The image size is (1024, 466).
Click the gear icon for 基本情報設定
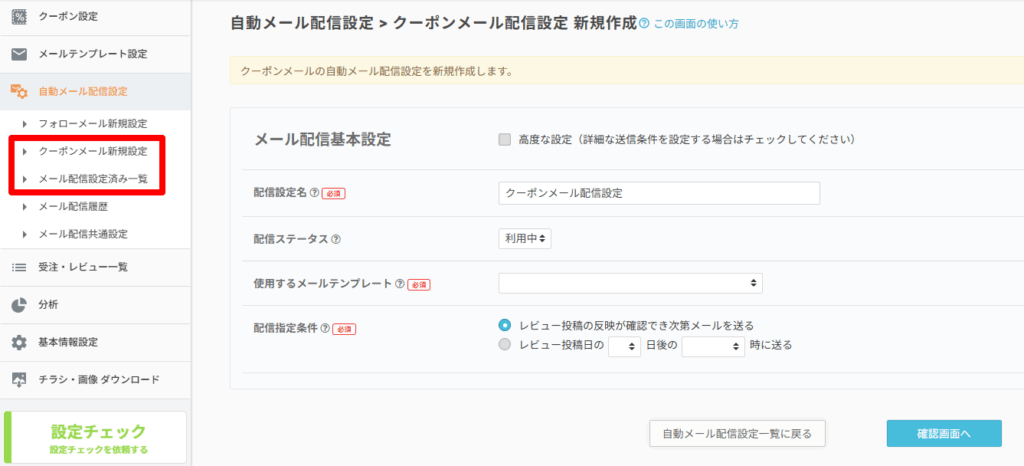tap(18, 342)
